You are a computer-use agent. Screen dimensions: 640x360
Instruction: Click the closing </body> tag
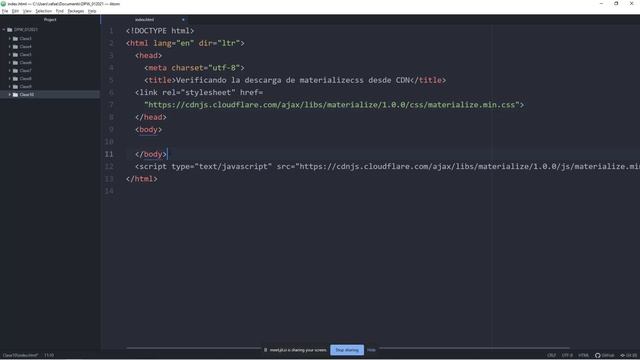click(x=151, y=154)
